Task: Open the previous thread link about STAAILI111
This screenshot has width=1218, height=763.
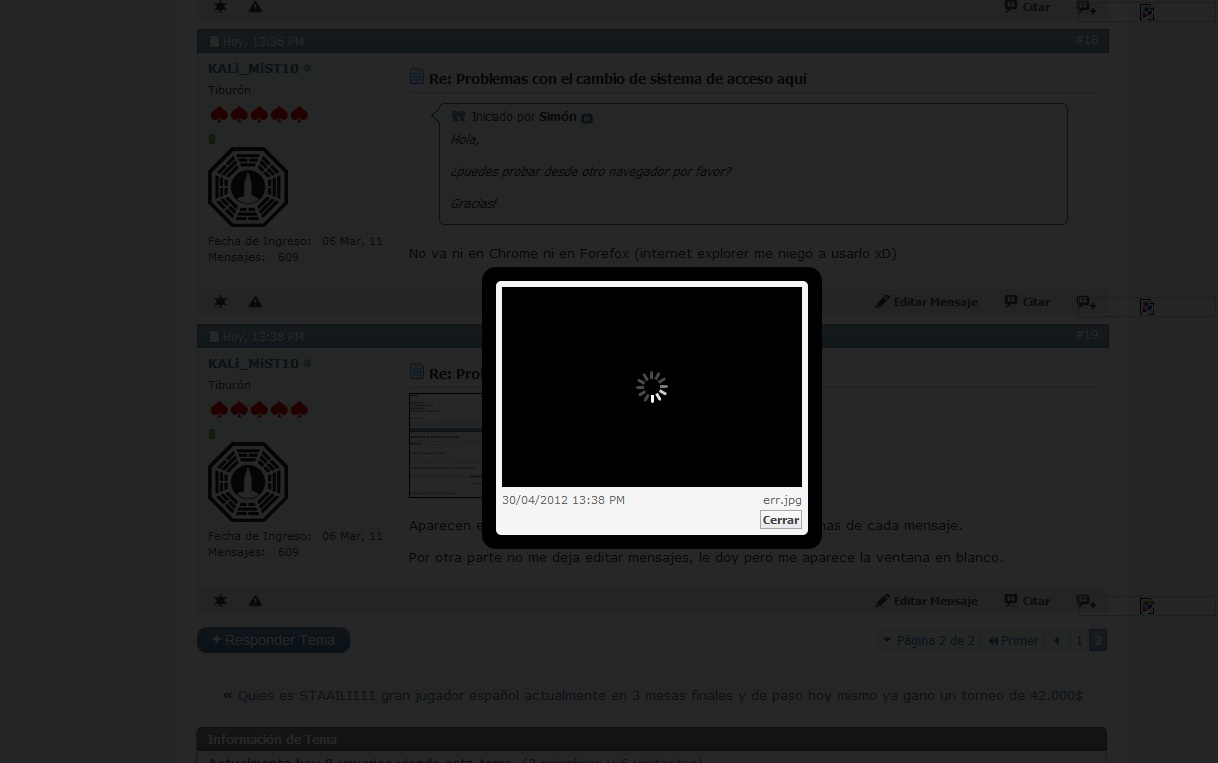Action: [660, 696]
